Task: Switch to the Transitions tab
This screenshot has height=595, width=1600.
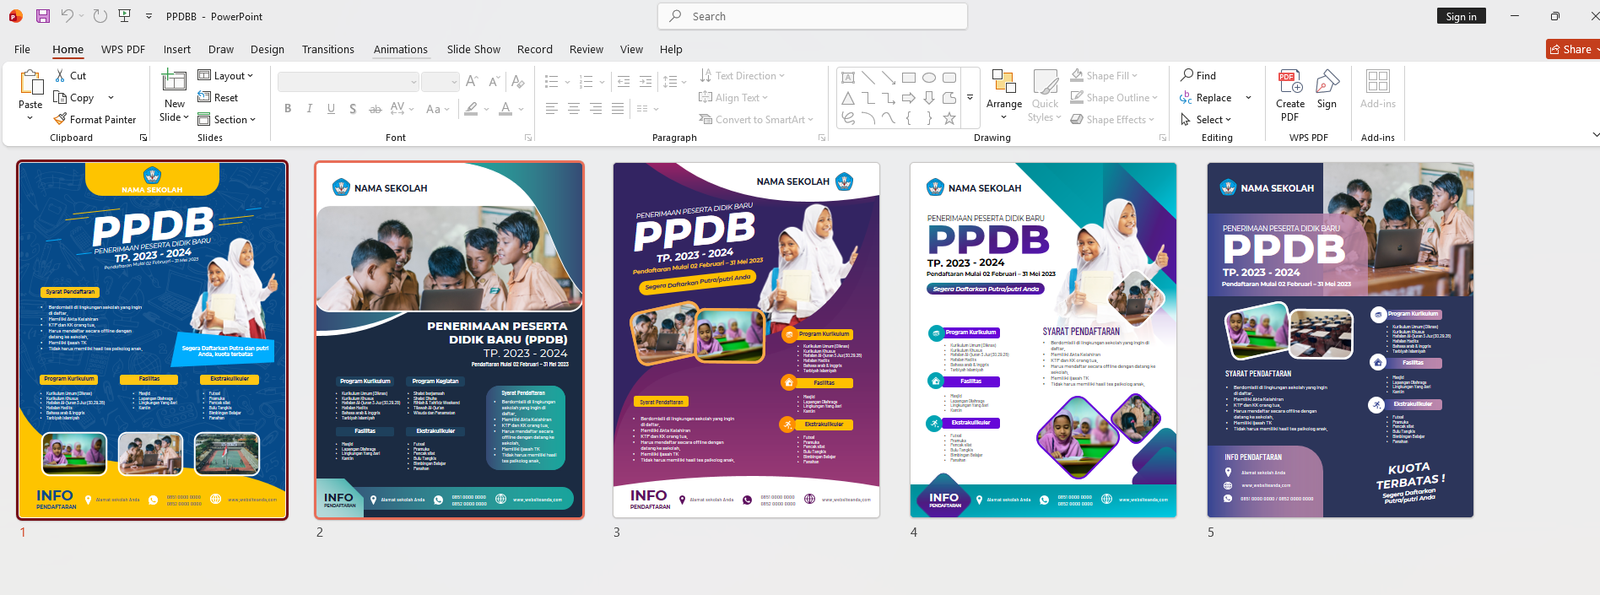Action: coord(328,49)
